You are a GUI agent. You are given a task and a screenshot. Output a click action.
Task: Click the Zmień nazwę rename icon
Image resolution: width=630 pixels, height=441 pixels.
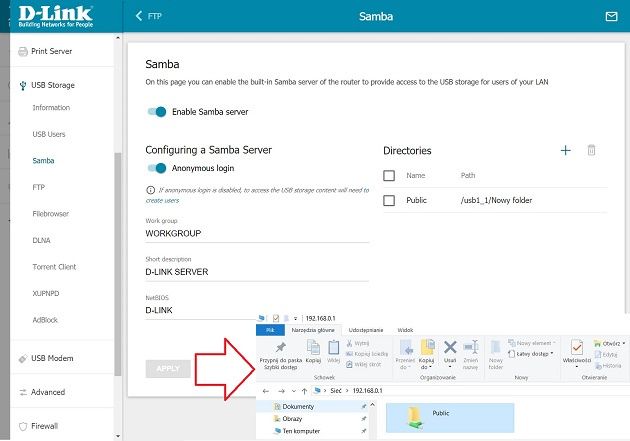[470, 347]
